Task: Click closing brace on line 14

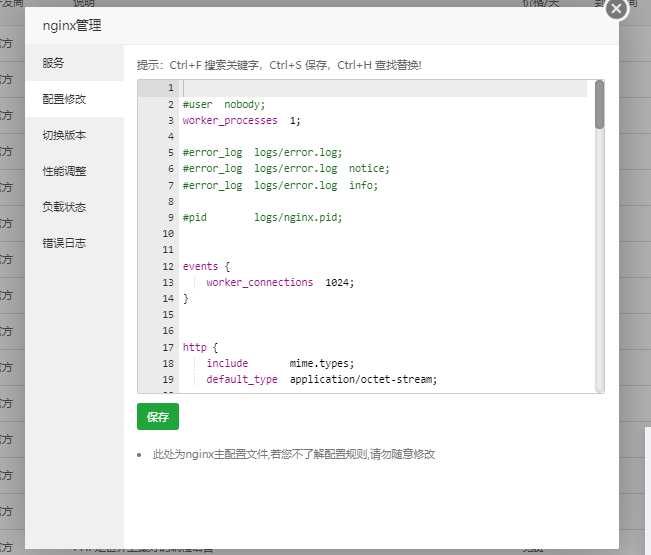Action: 186,298
